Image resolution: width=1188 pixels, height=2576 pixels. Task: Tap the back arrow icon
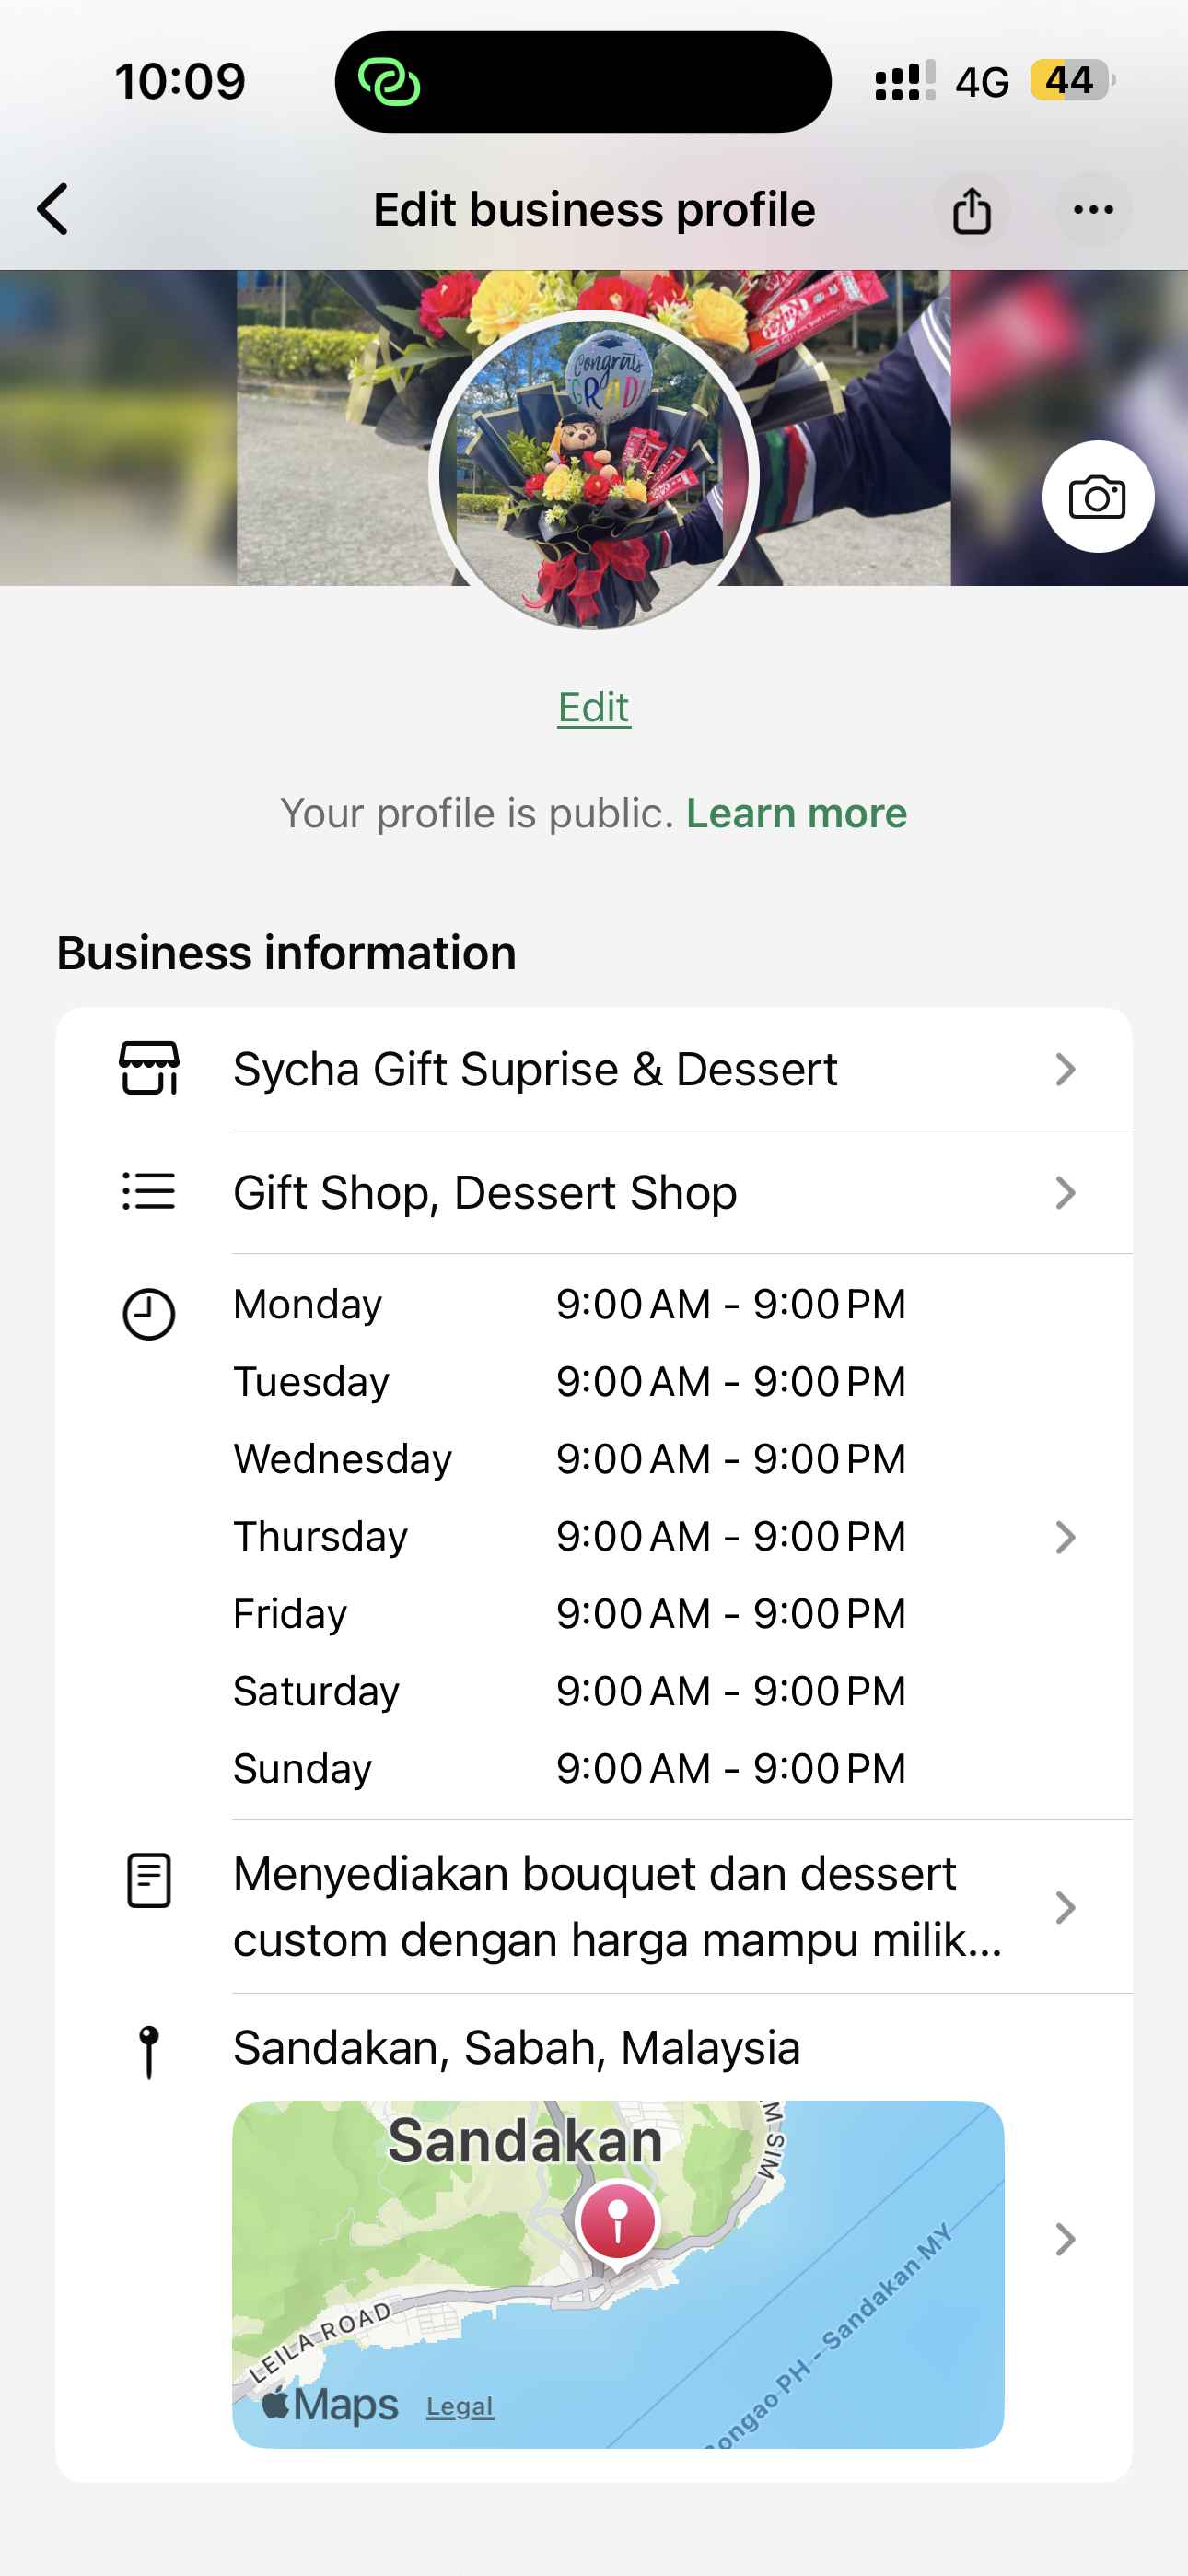click(54, 209)
